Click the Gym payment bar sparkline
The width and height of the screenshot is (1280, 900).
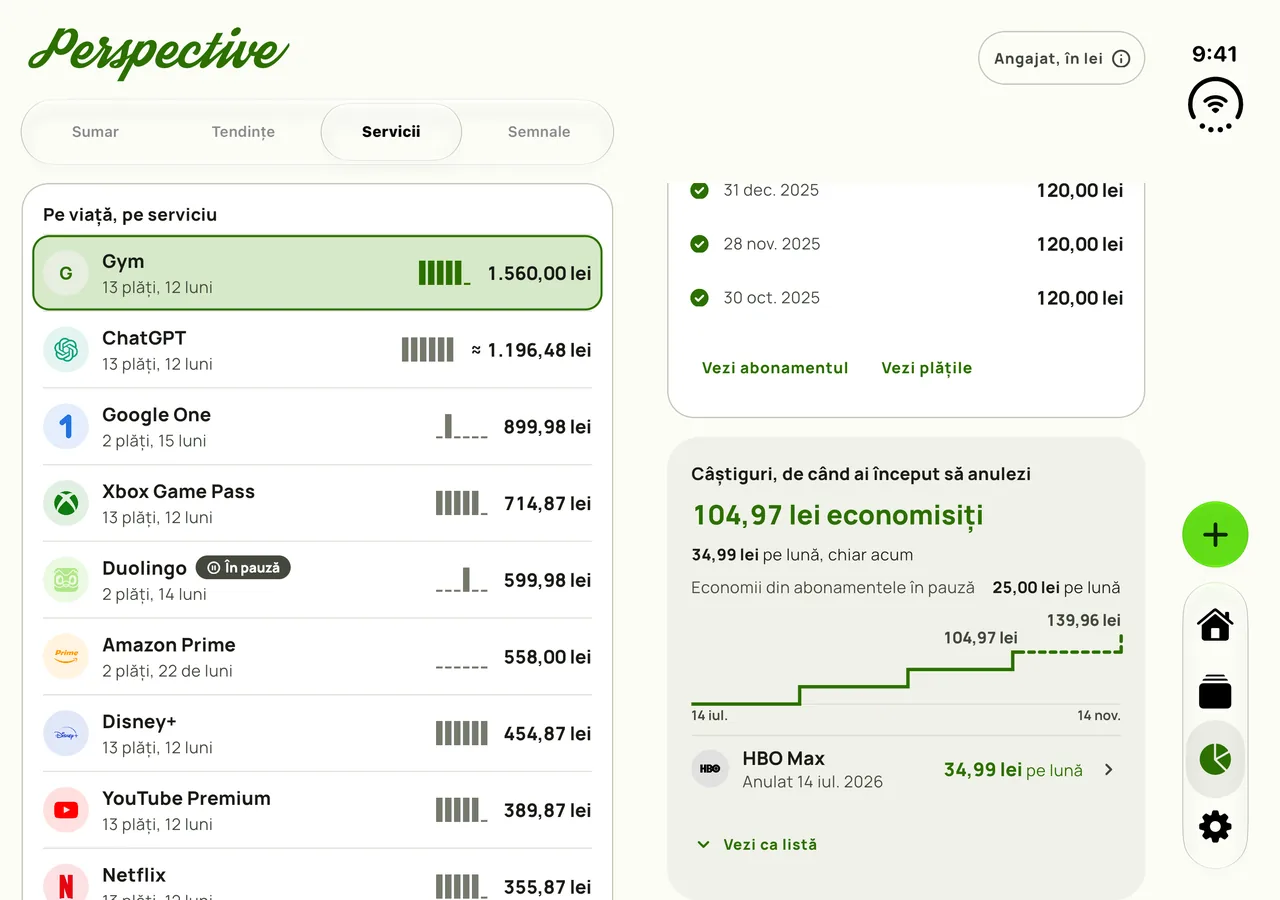click(x=444, y=273)
